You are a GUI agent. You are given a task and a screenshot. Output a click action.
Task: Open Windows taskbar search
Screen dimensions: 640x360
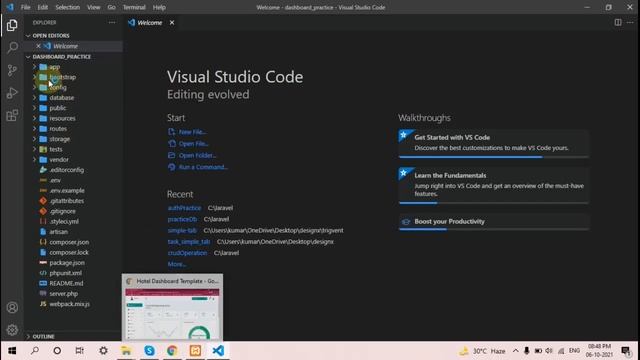(35, 351)
